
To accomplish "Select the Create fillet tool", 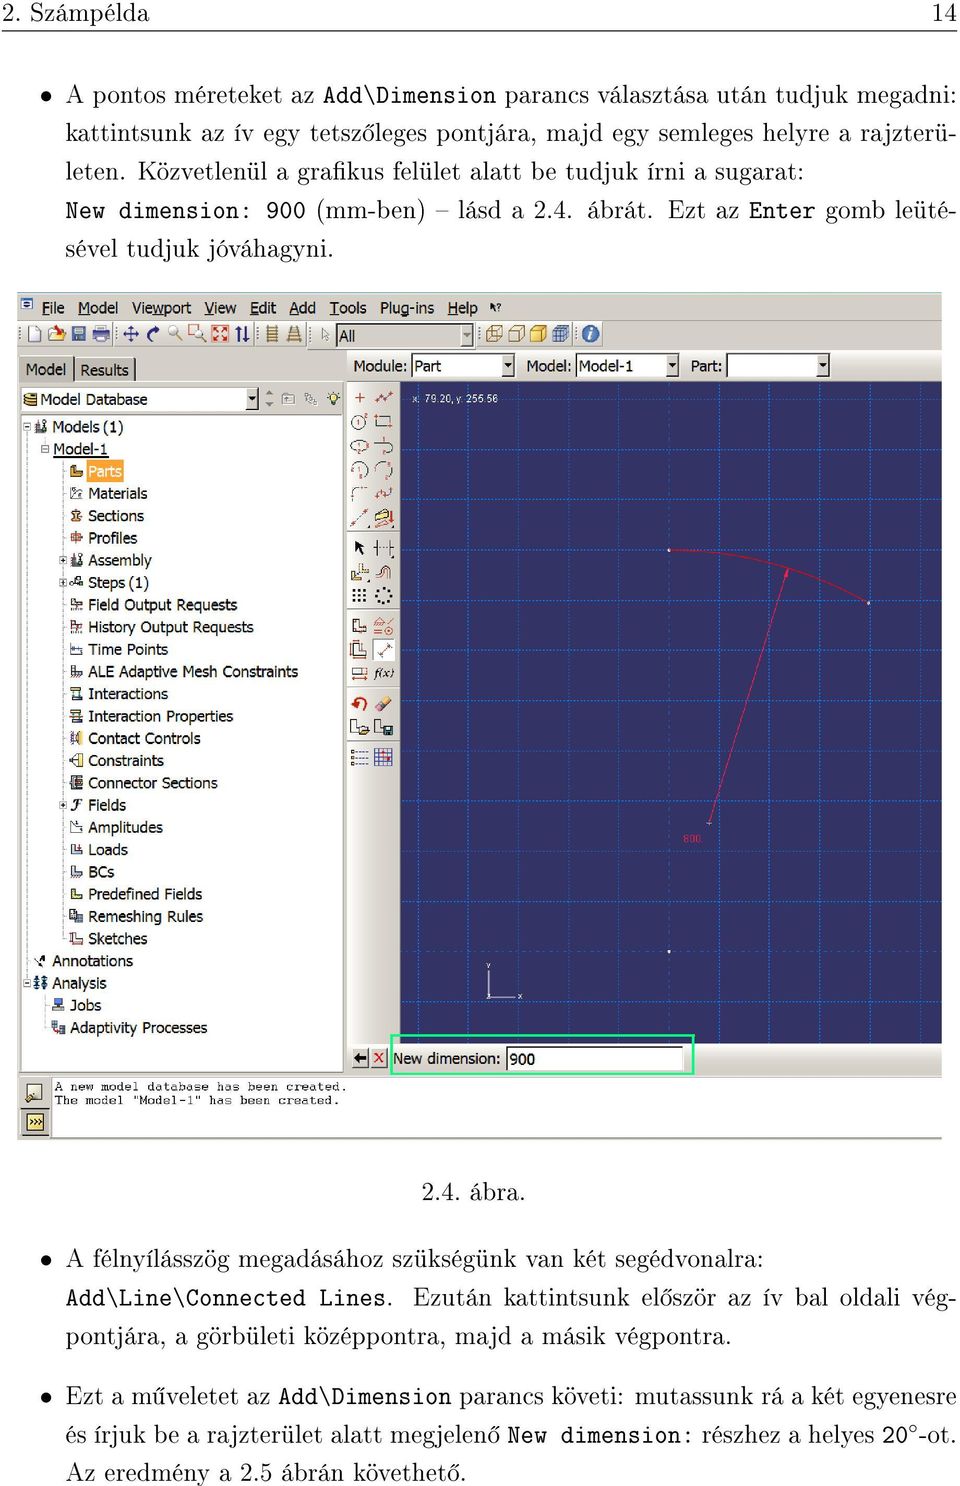I will [360, 493].
